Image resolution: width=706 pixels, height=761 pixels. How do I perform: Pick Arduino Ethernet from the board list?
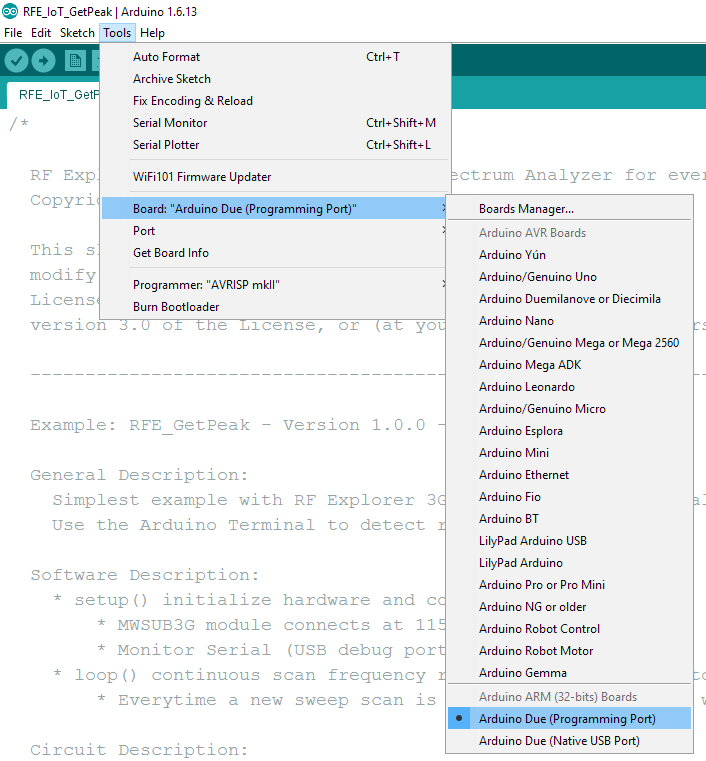point(570,475)
